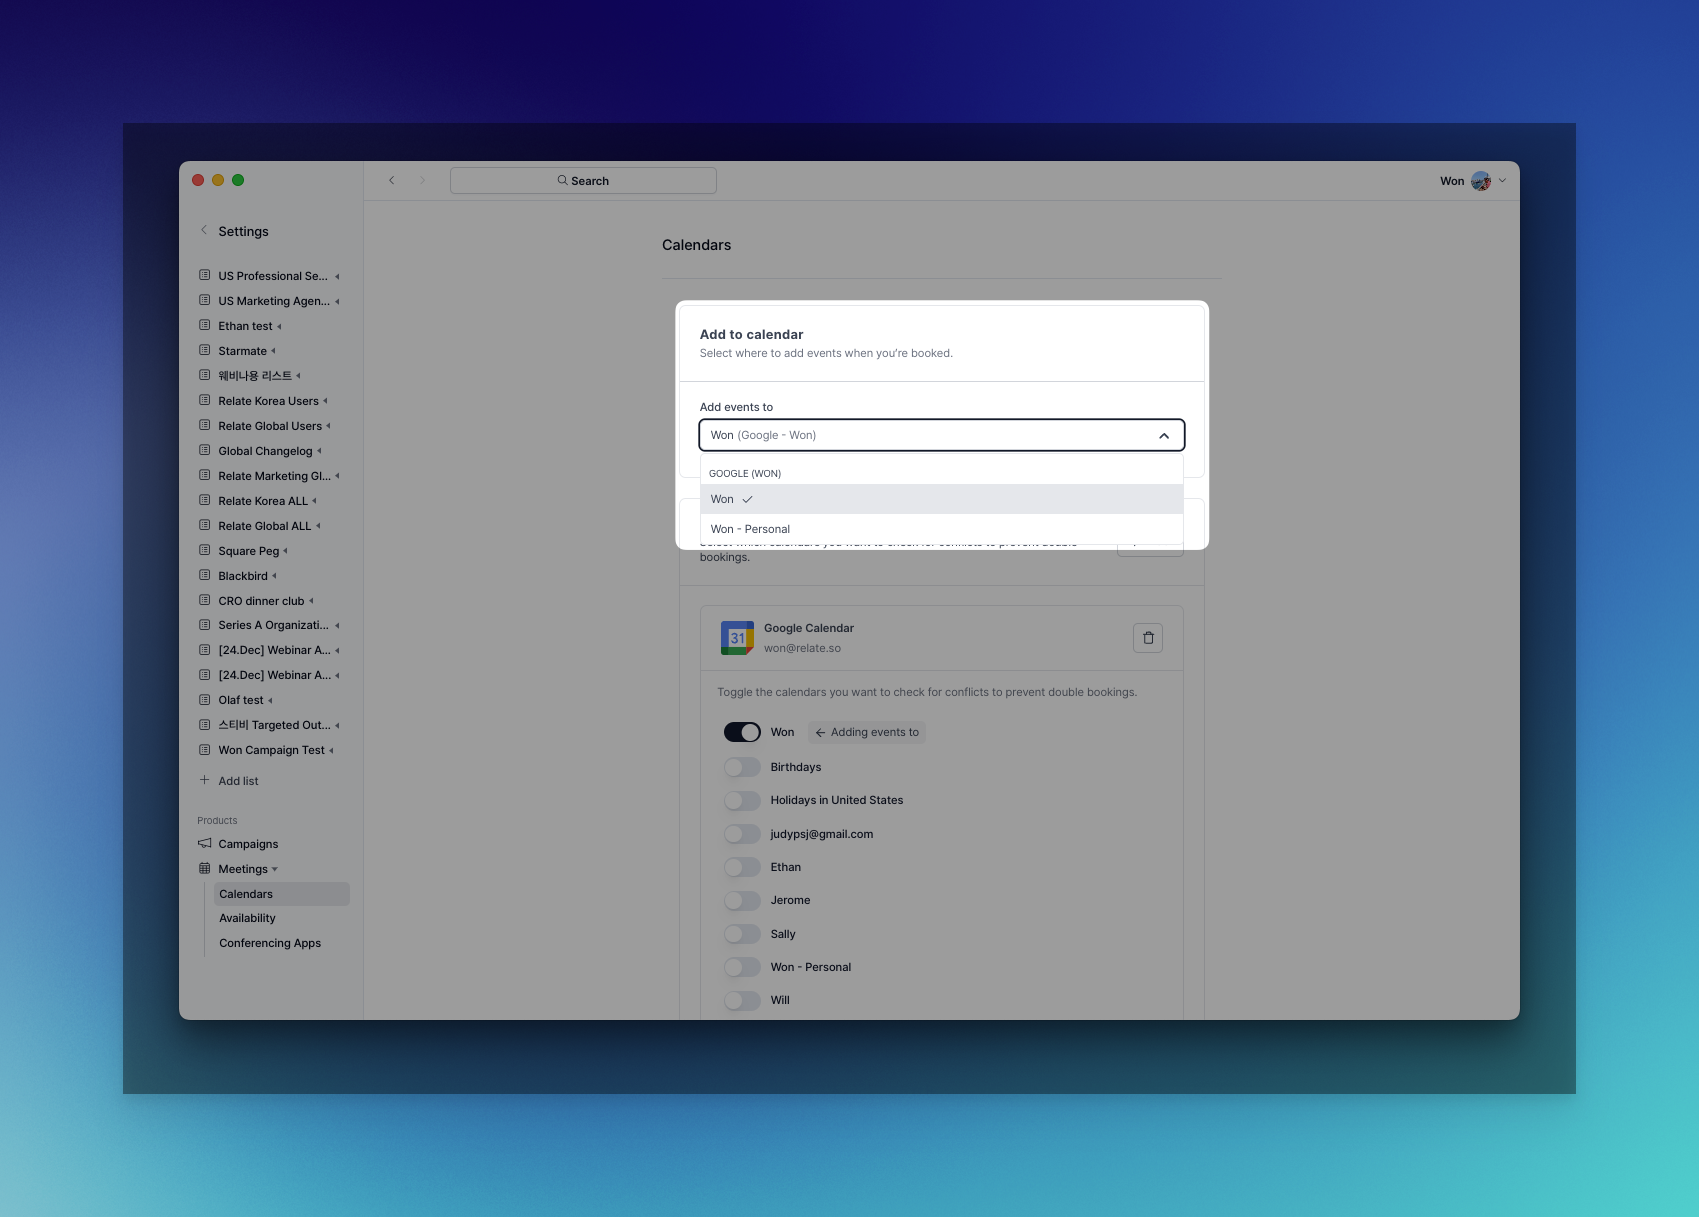Screen dimensions: 1699x1217
Task: Click the list icon beside Relate Global ALL
Action: click(204, 525)
